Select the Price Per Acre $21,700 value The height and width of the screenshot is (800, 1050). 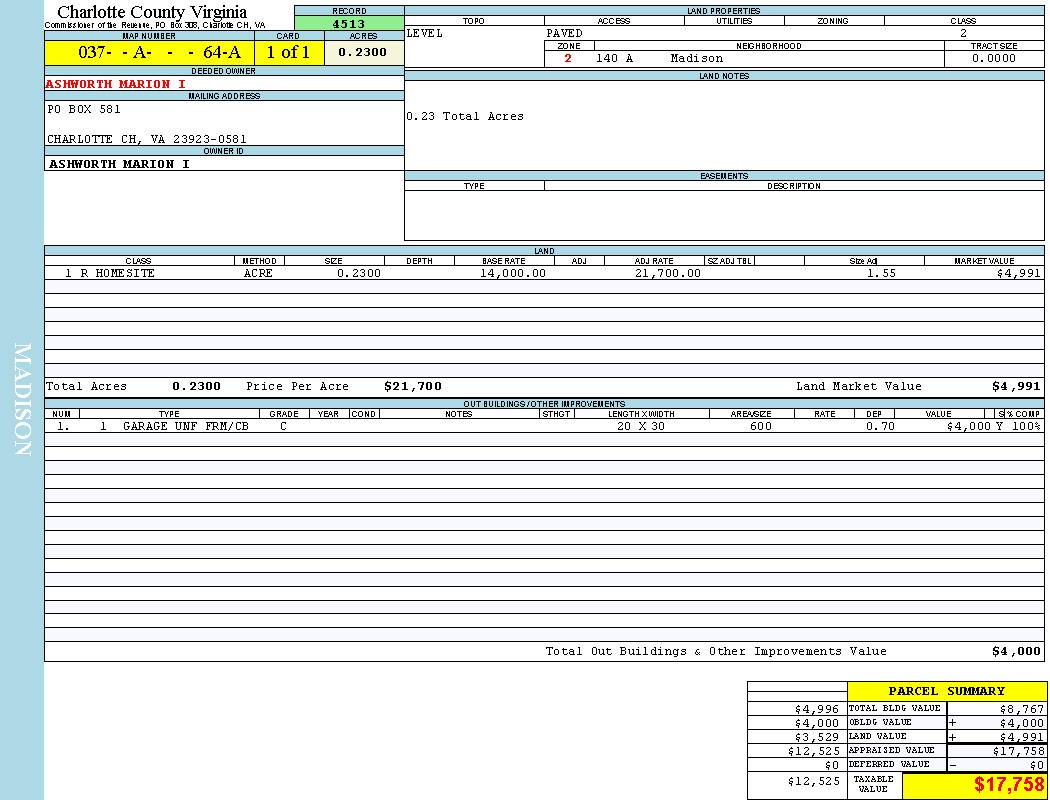(x=412, y=387)
